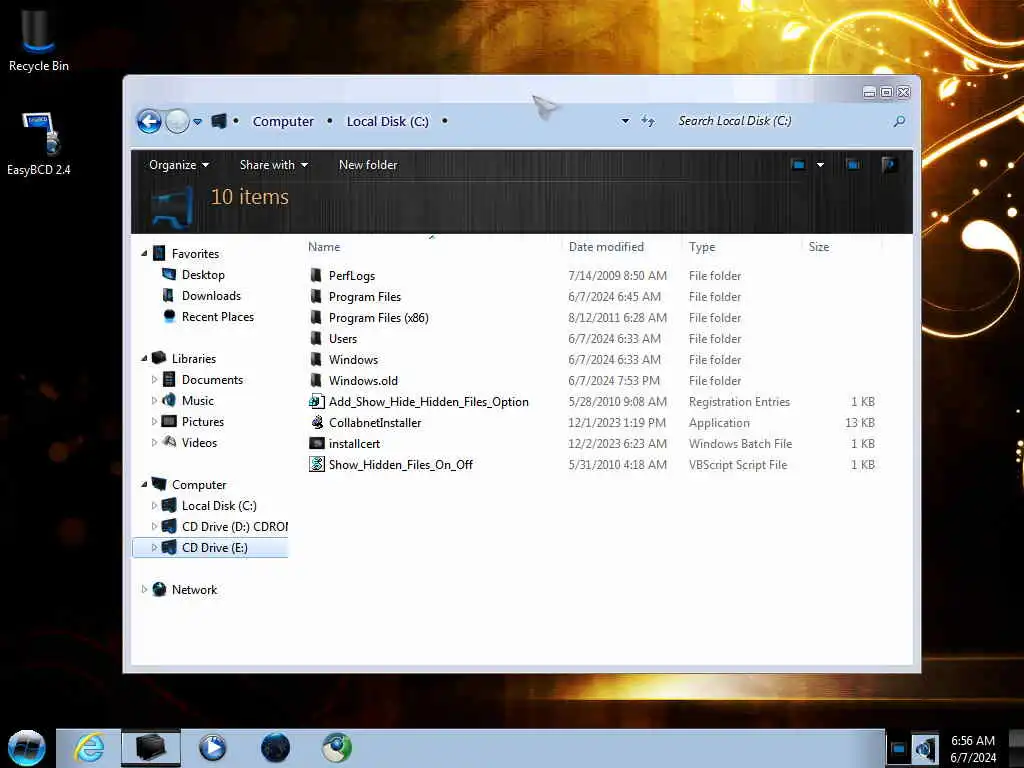Open the address bar history dropdown
The image size is (1024, 768).
(x=625, y=121)
